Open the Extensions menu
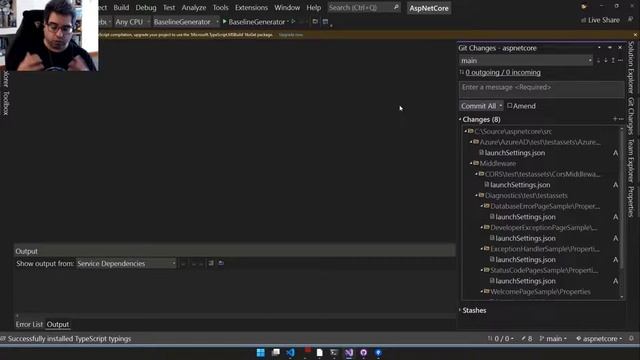The height and width of the screenshot is (360, 640). pyautogui.click(x=251, y=8)
